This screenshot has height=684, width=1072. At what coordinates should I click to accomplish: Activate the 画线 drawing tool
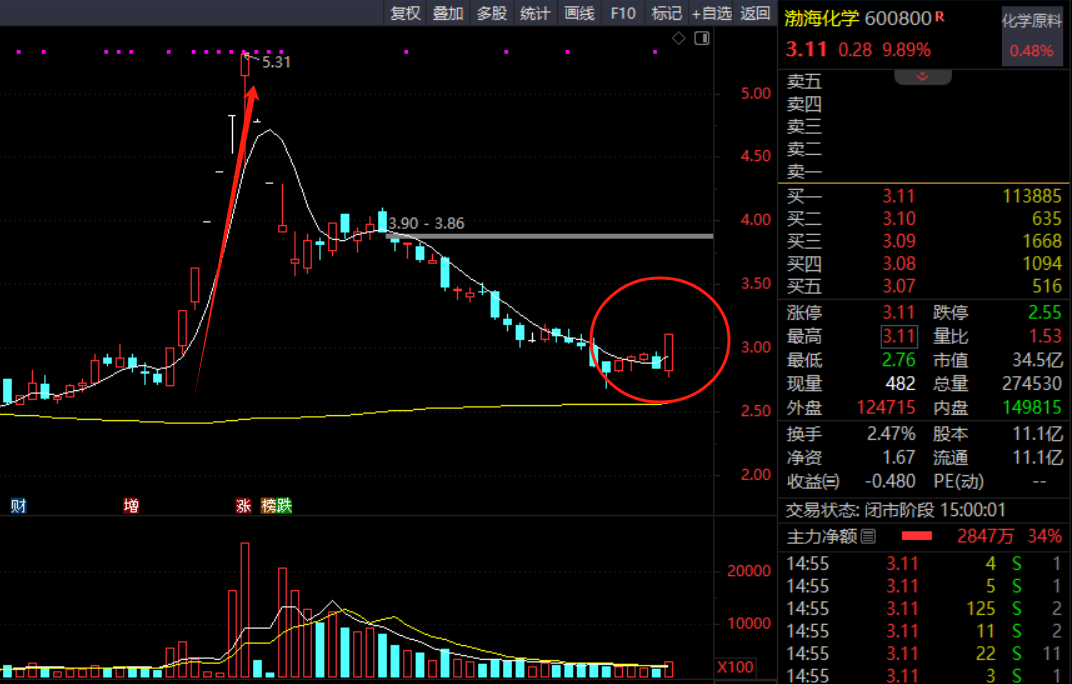pos(579,13)
